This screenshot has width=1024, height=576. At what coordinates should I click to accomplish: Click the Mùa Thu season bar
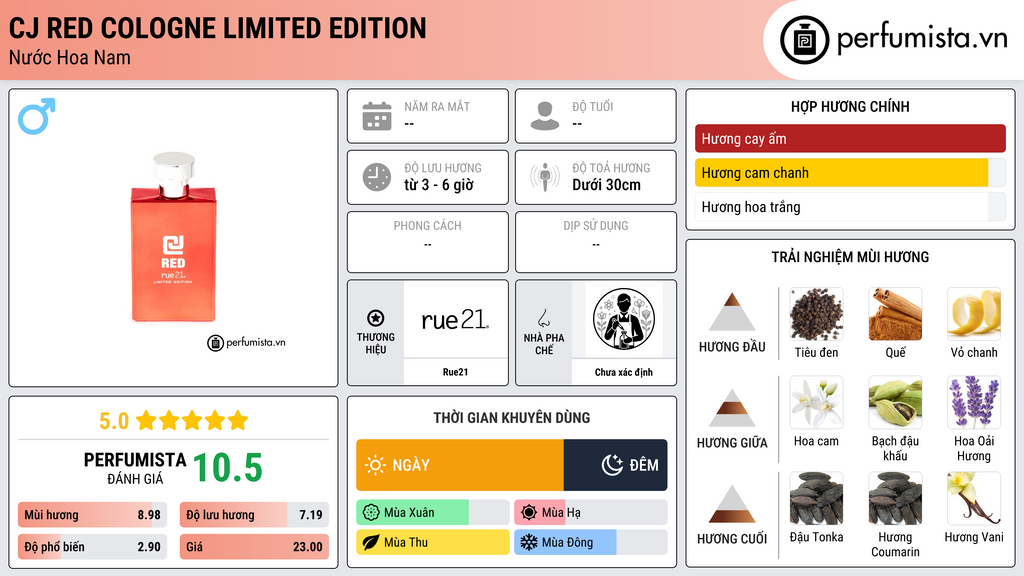(433, 542)
